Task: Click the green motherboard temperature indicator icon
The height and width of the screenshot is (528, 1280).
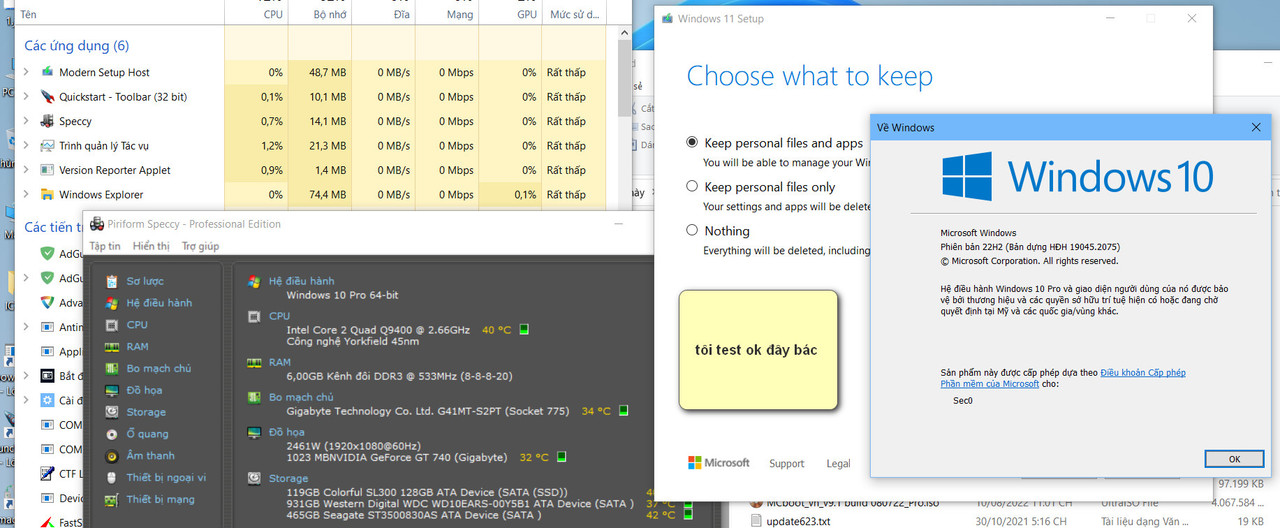Action: pyautogui.click(x=623, y=410)
